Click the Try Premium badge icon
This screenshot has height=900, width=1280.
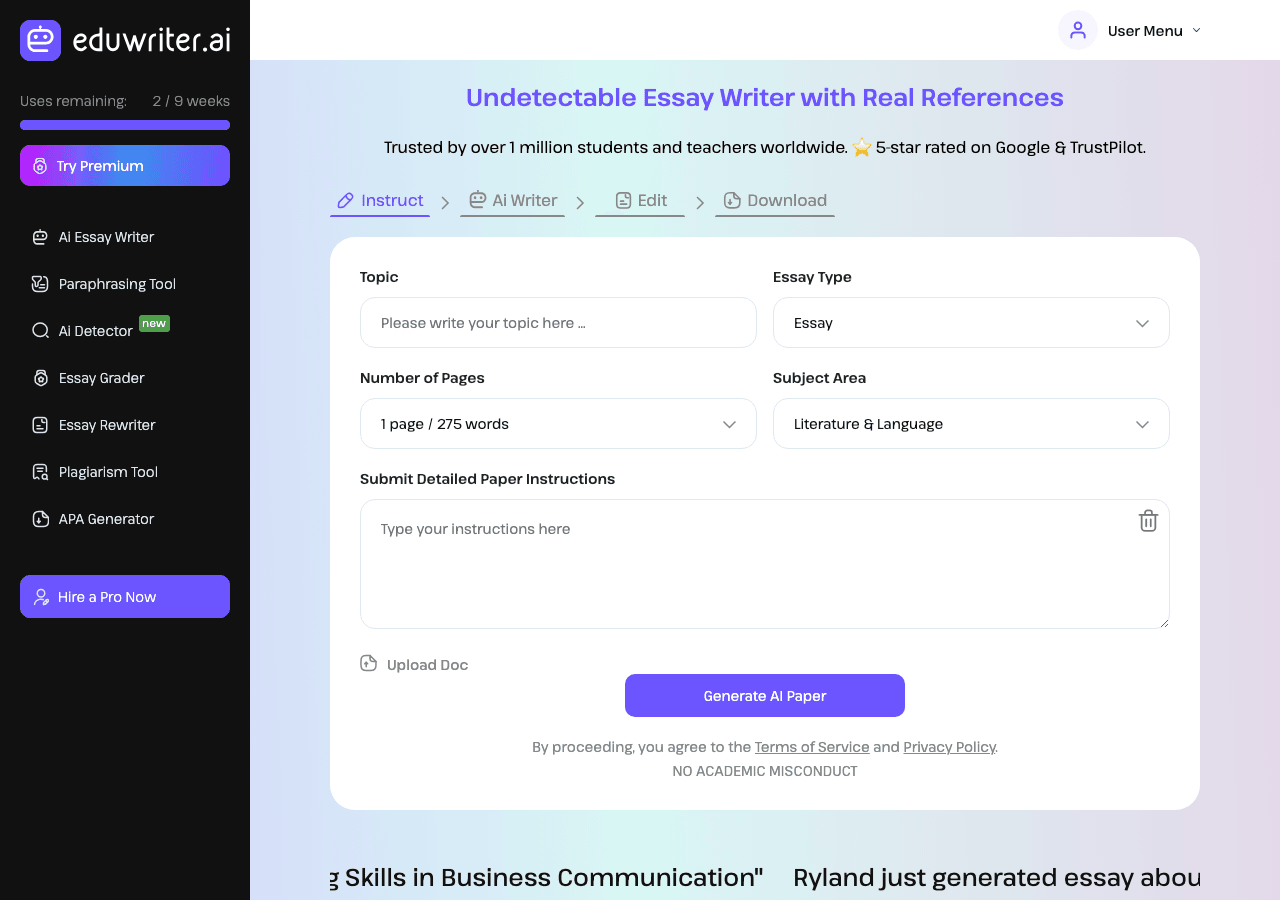pyautogui.click(x=40, y=166)
